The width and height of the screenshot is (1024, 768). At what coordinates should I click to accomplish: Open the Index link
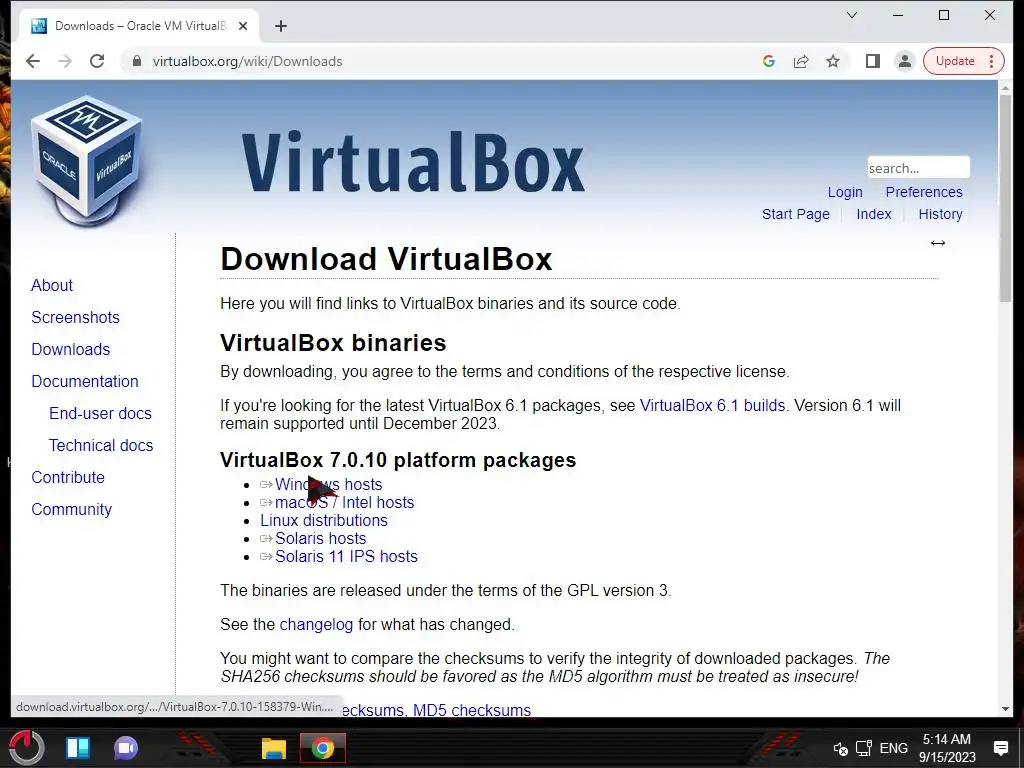coord(874,214)
